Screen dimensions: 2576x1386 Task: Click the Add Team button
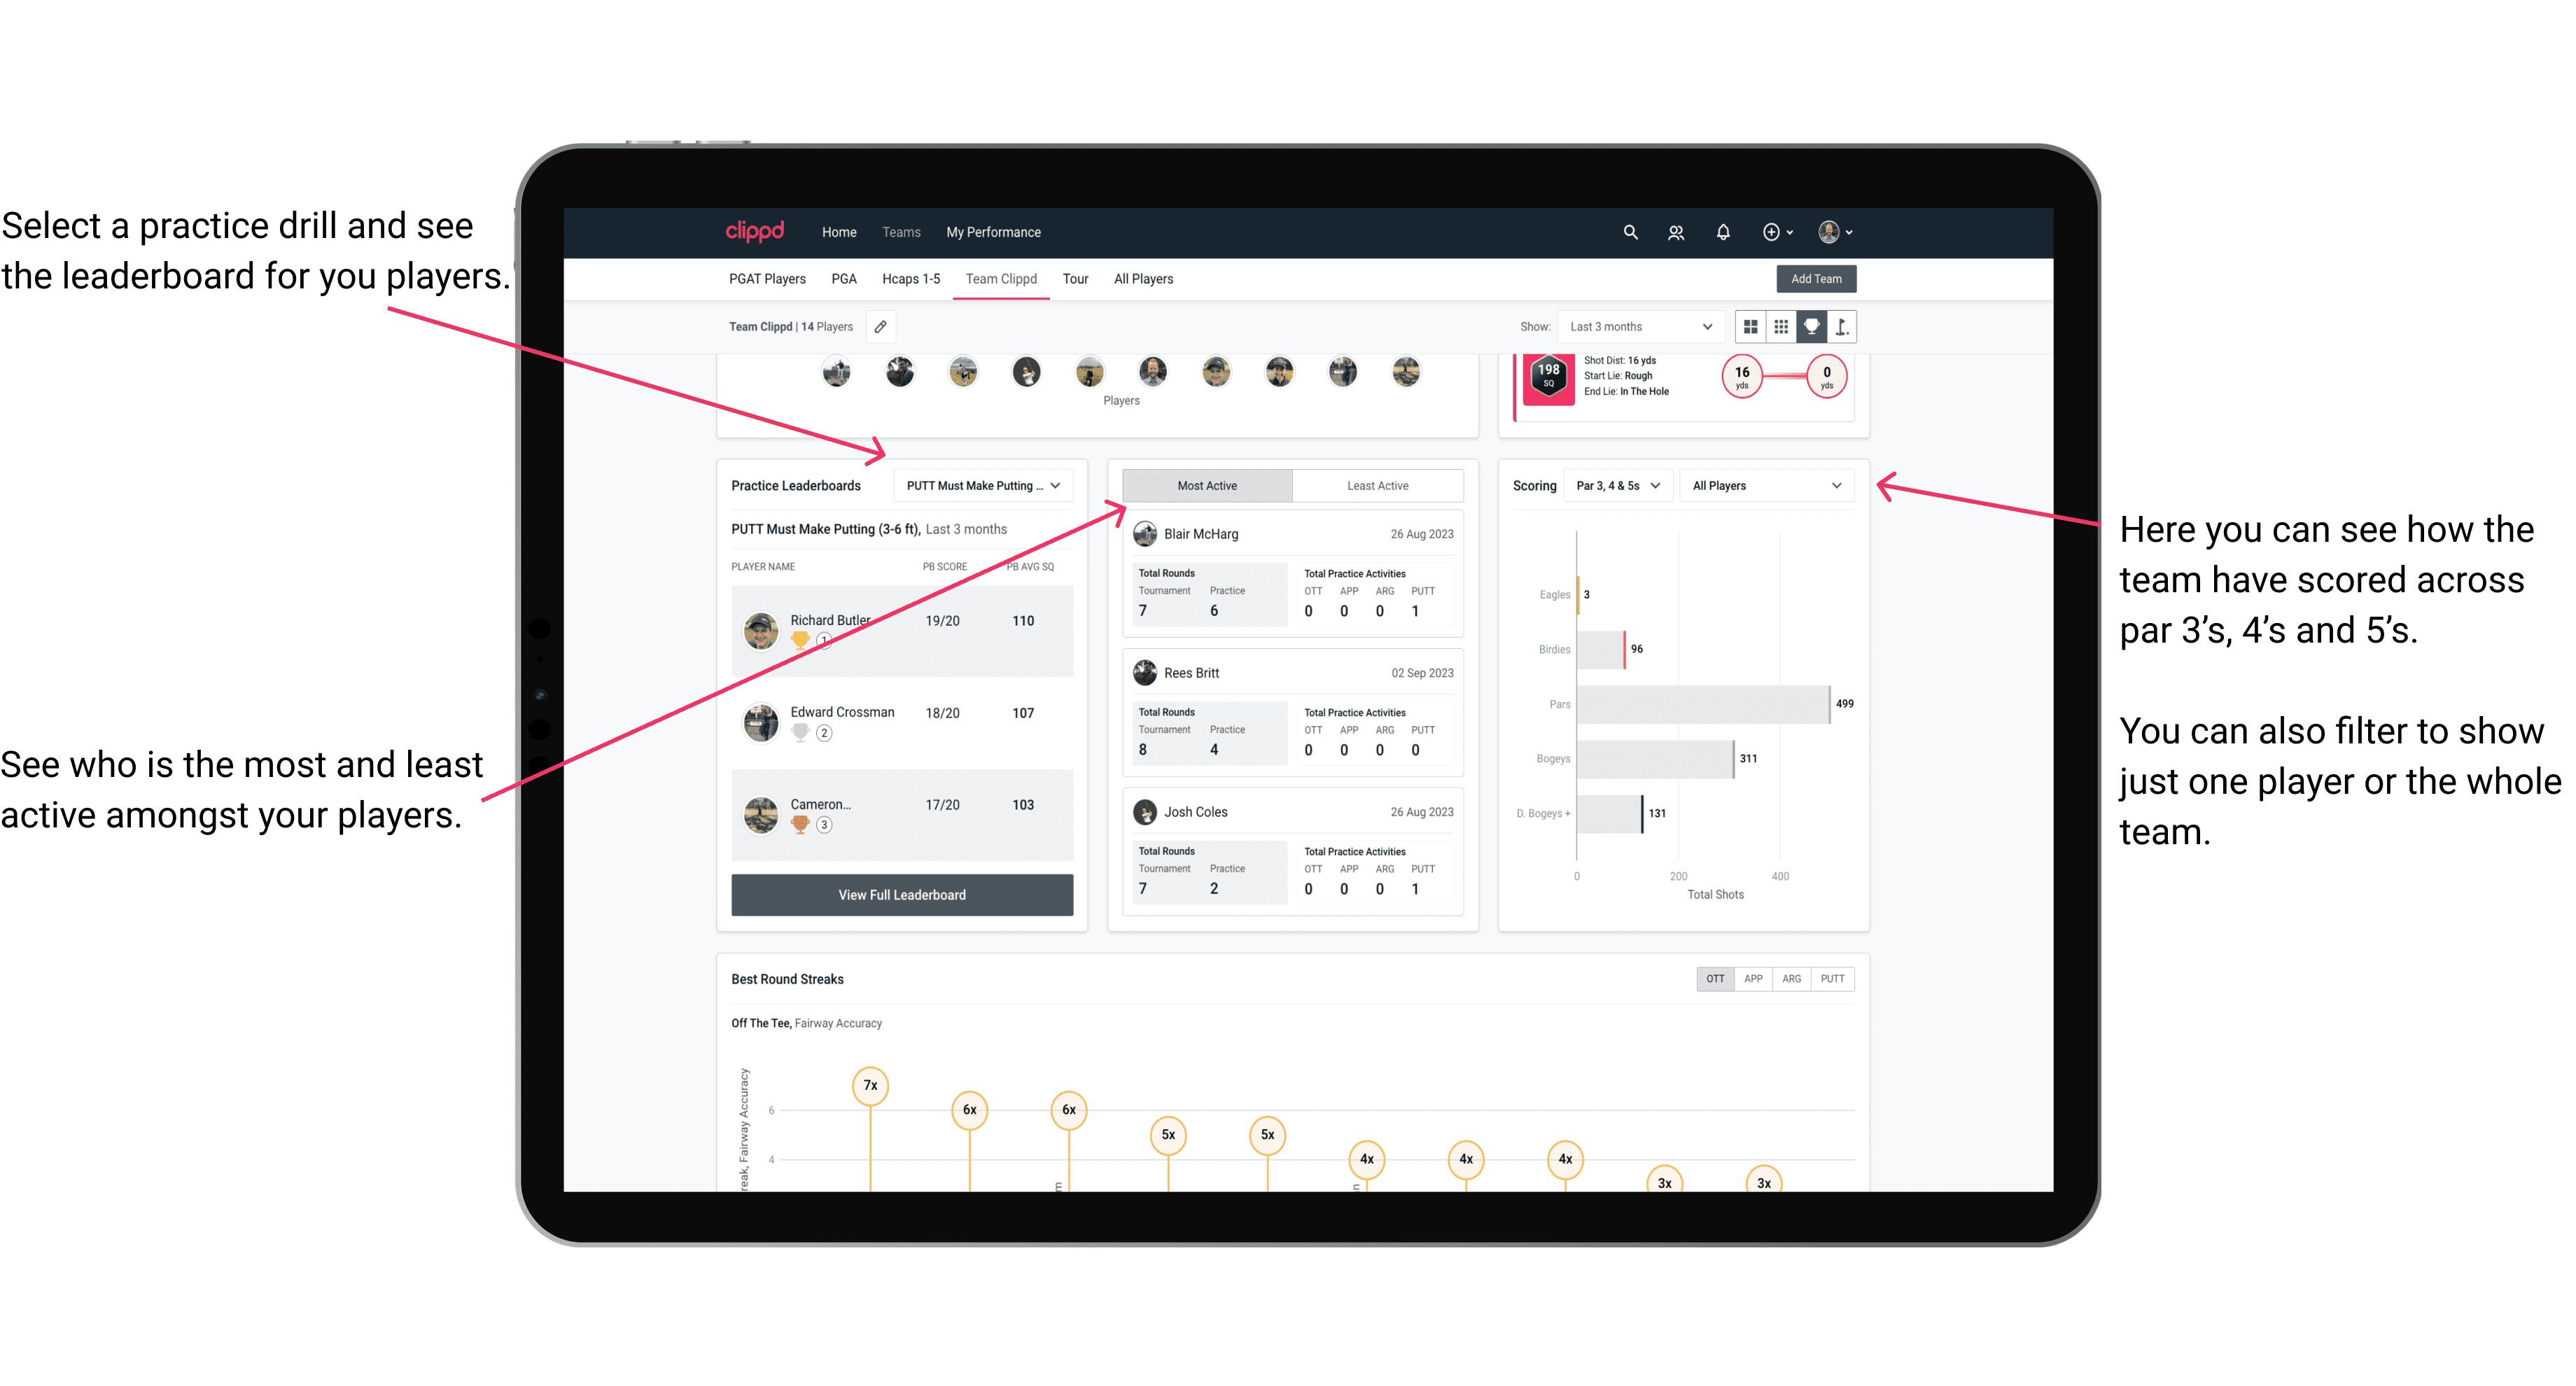point(1815,278)
